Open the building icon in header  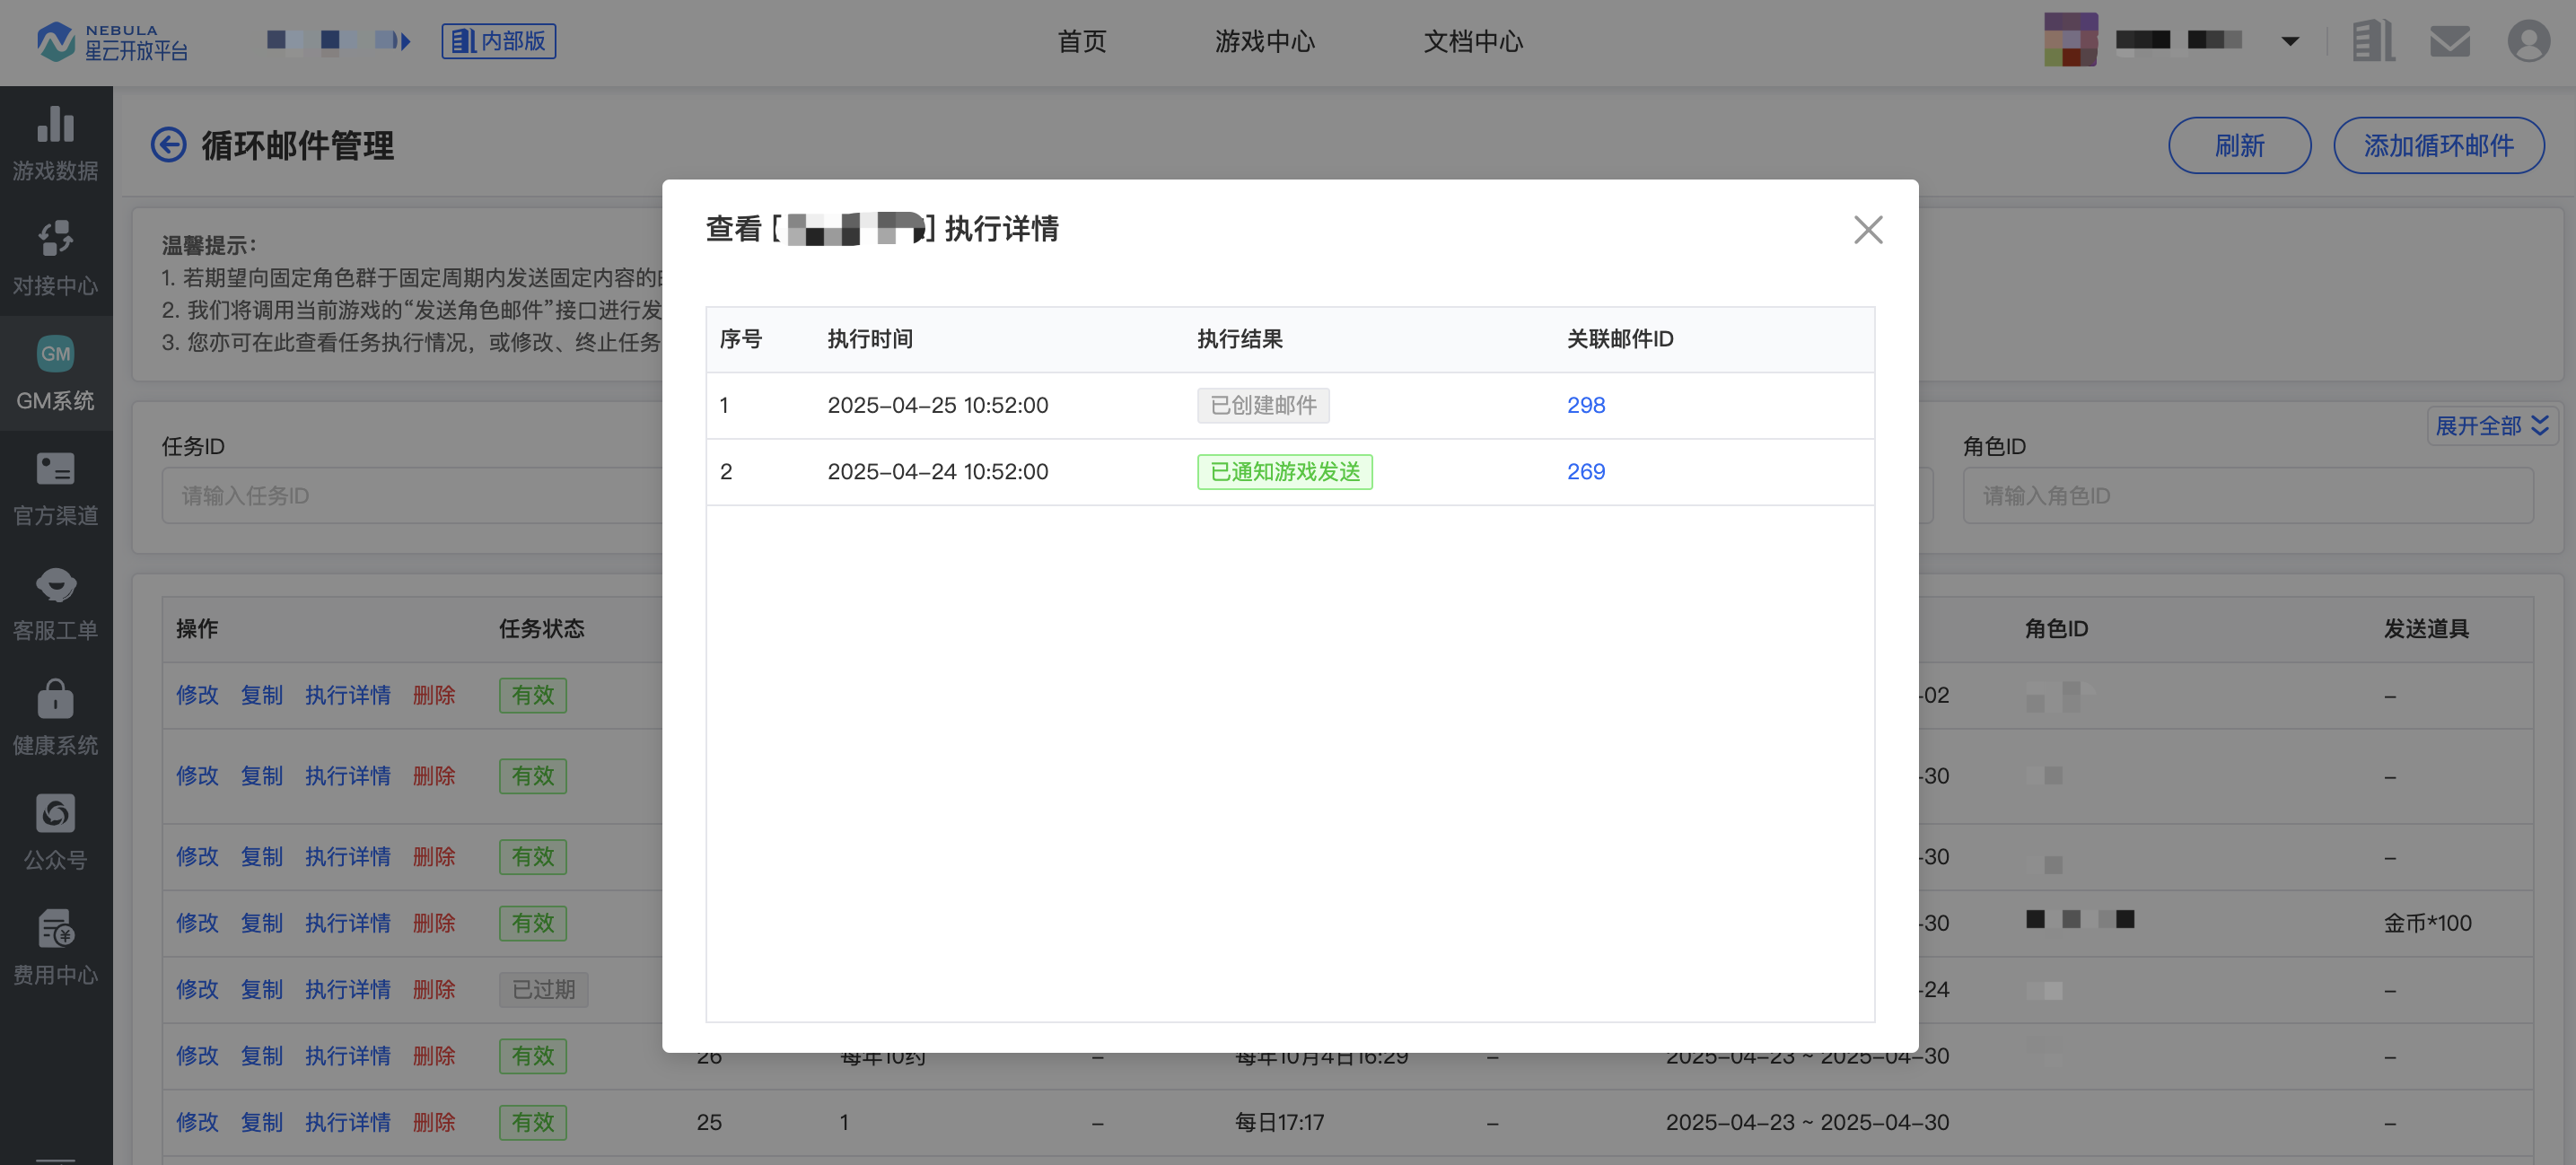point(2372,41)
